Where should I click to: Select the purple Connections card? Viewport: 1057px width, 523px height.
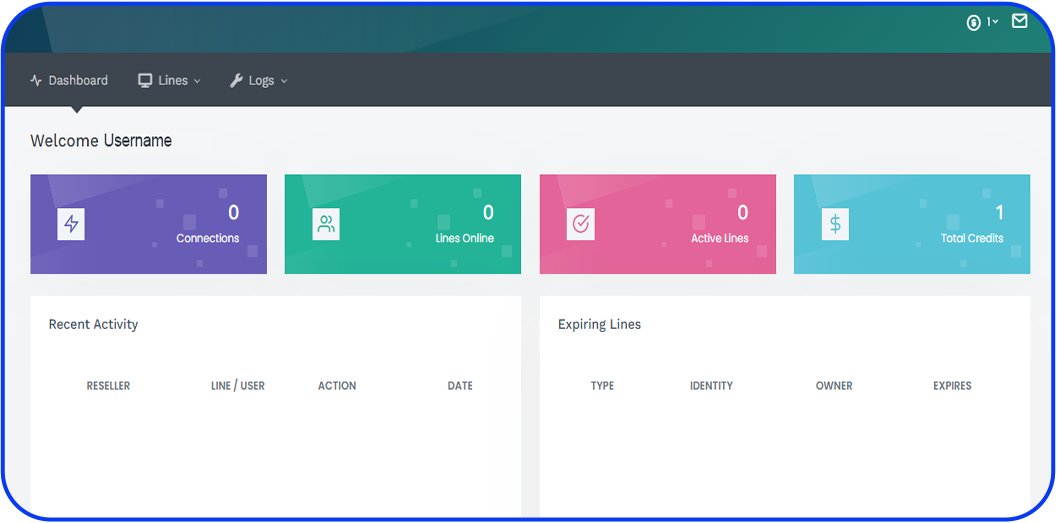[148, 224]
